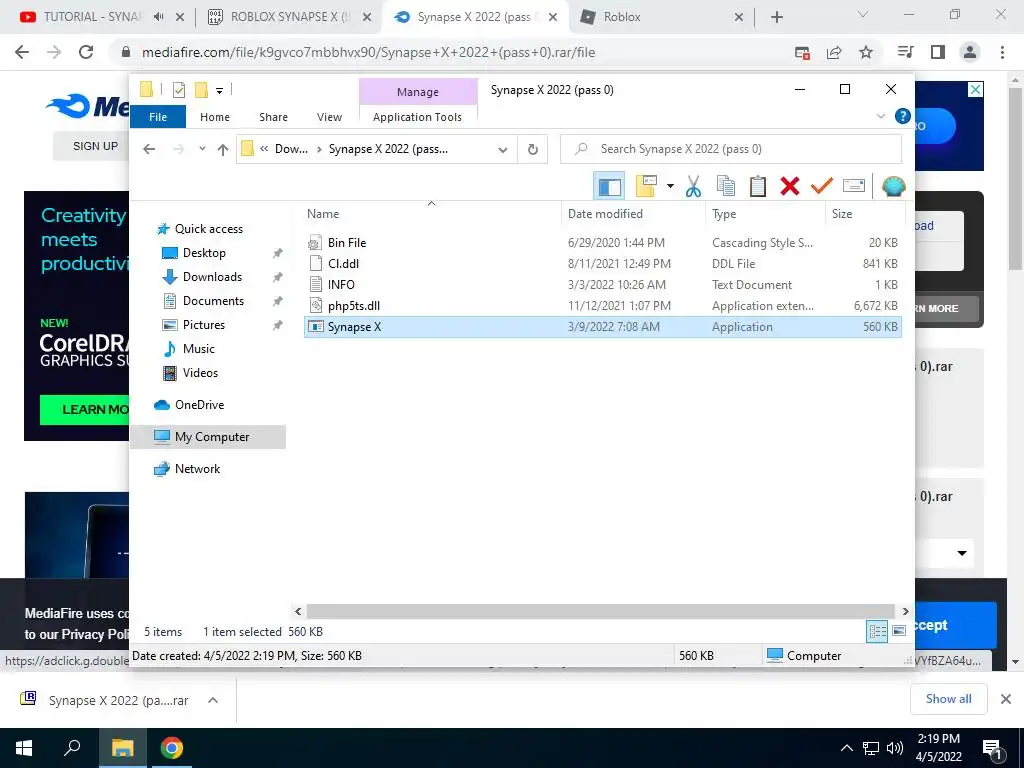Viewport: 1024px width, 768px height.
Task: Select the INFO text document
Action: tap(603, 285)
